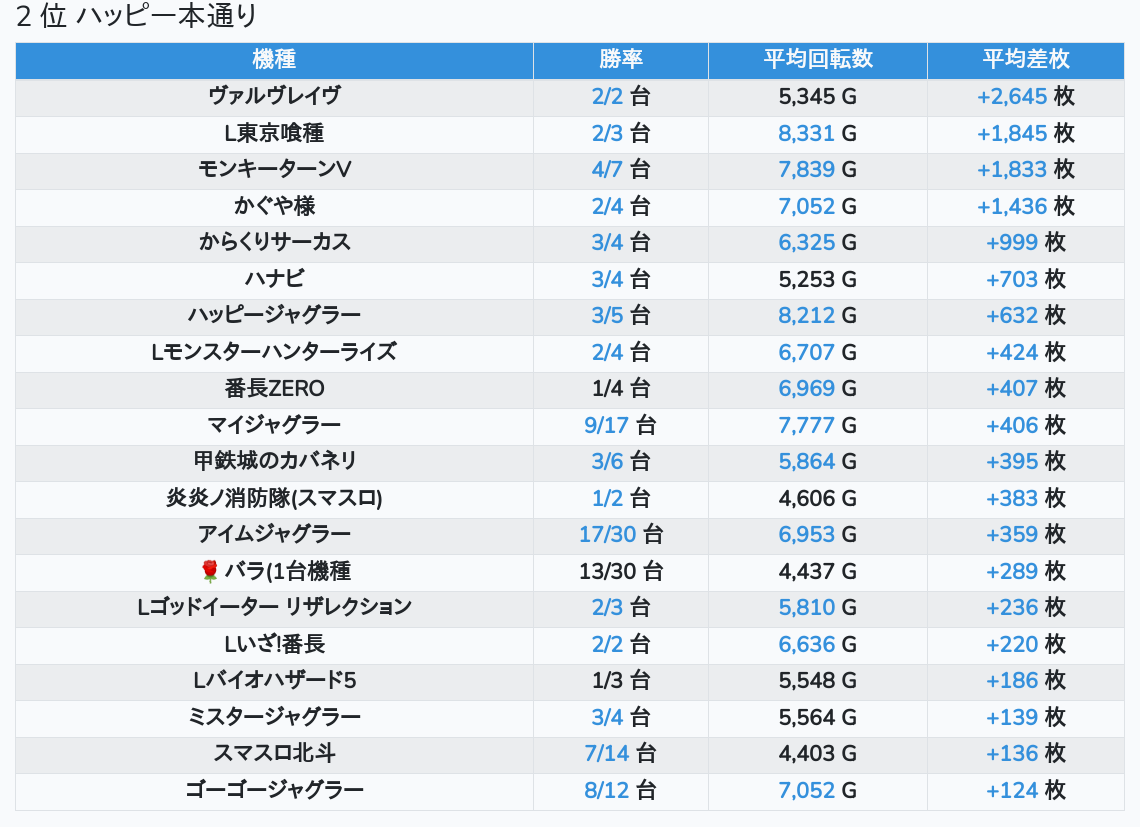Click スマスロ北斗 win rate 7/14
The height and width of the screenshot is (827, 1140).
tap(606, 753)
